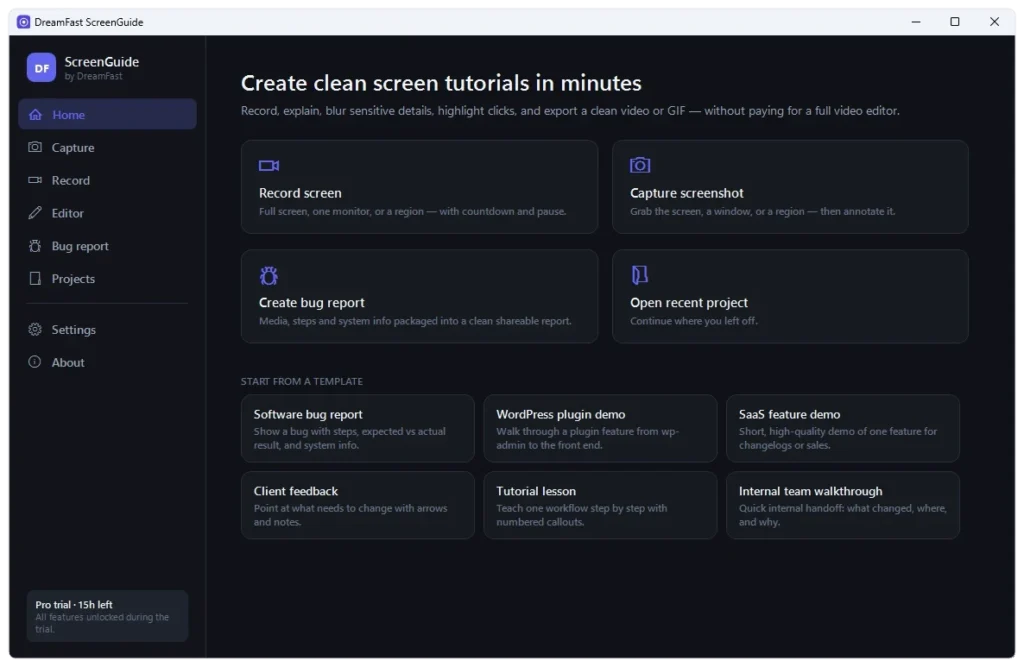Click the Record camcorder icon in sidebar
This screenshot has width=1024, height=667.
click(35, 180)
